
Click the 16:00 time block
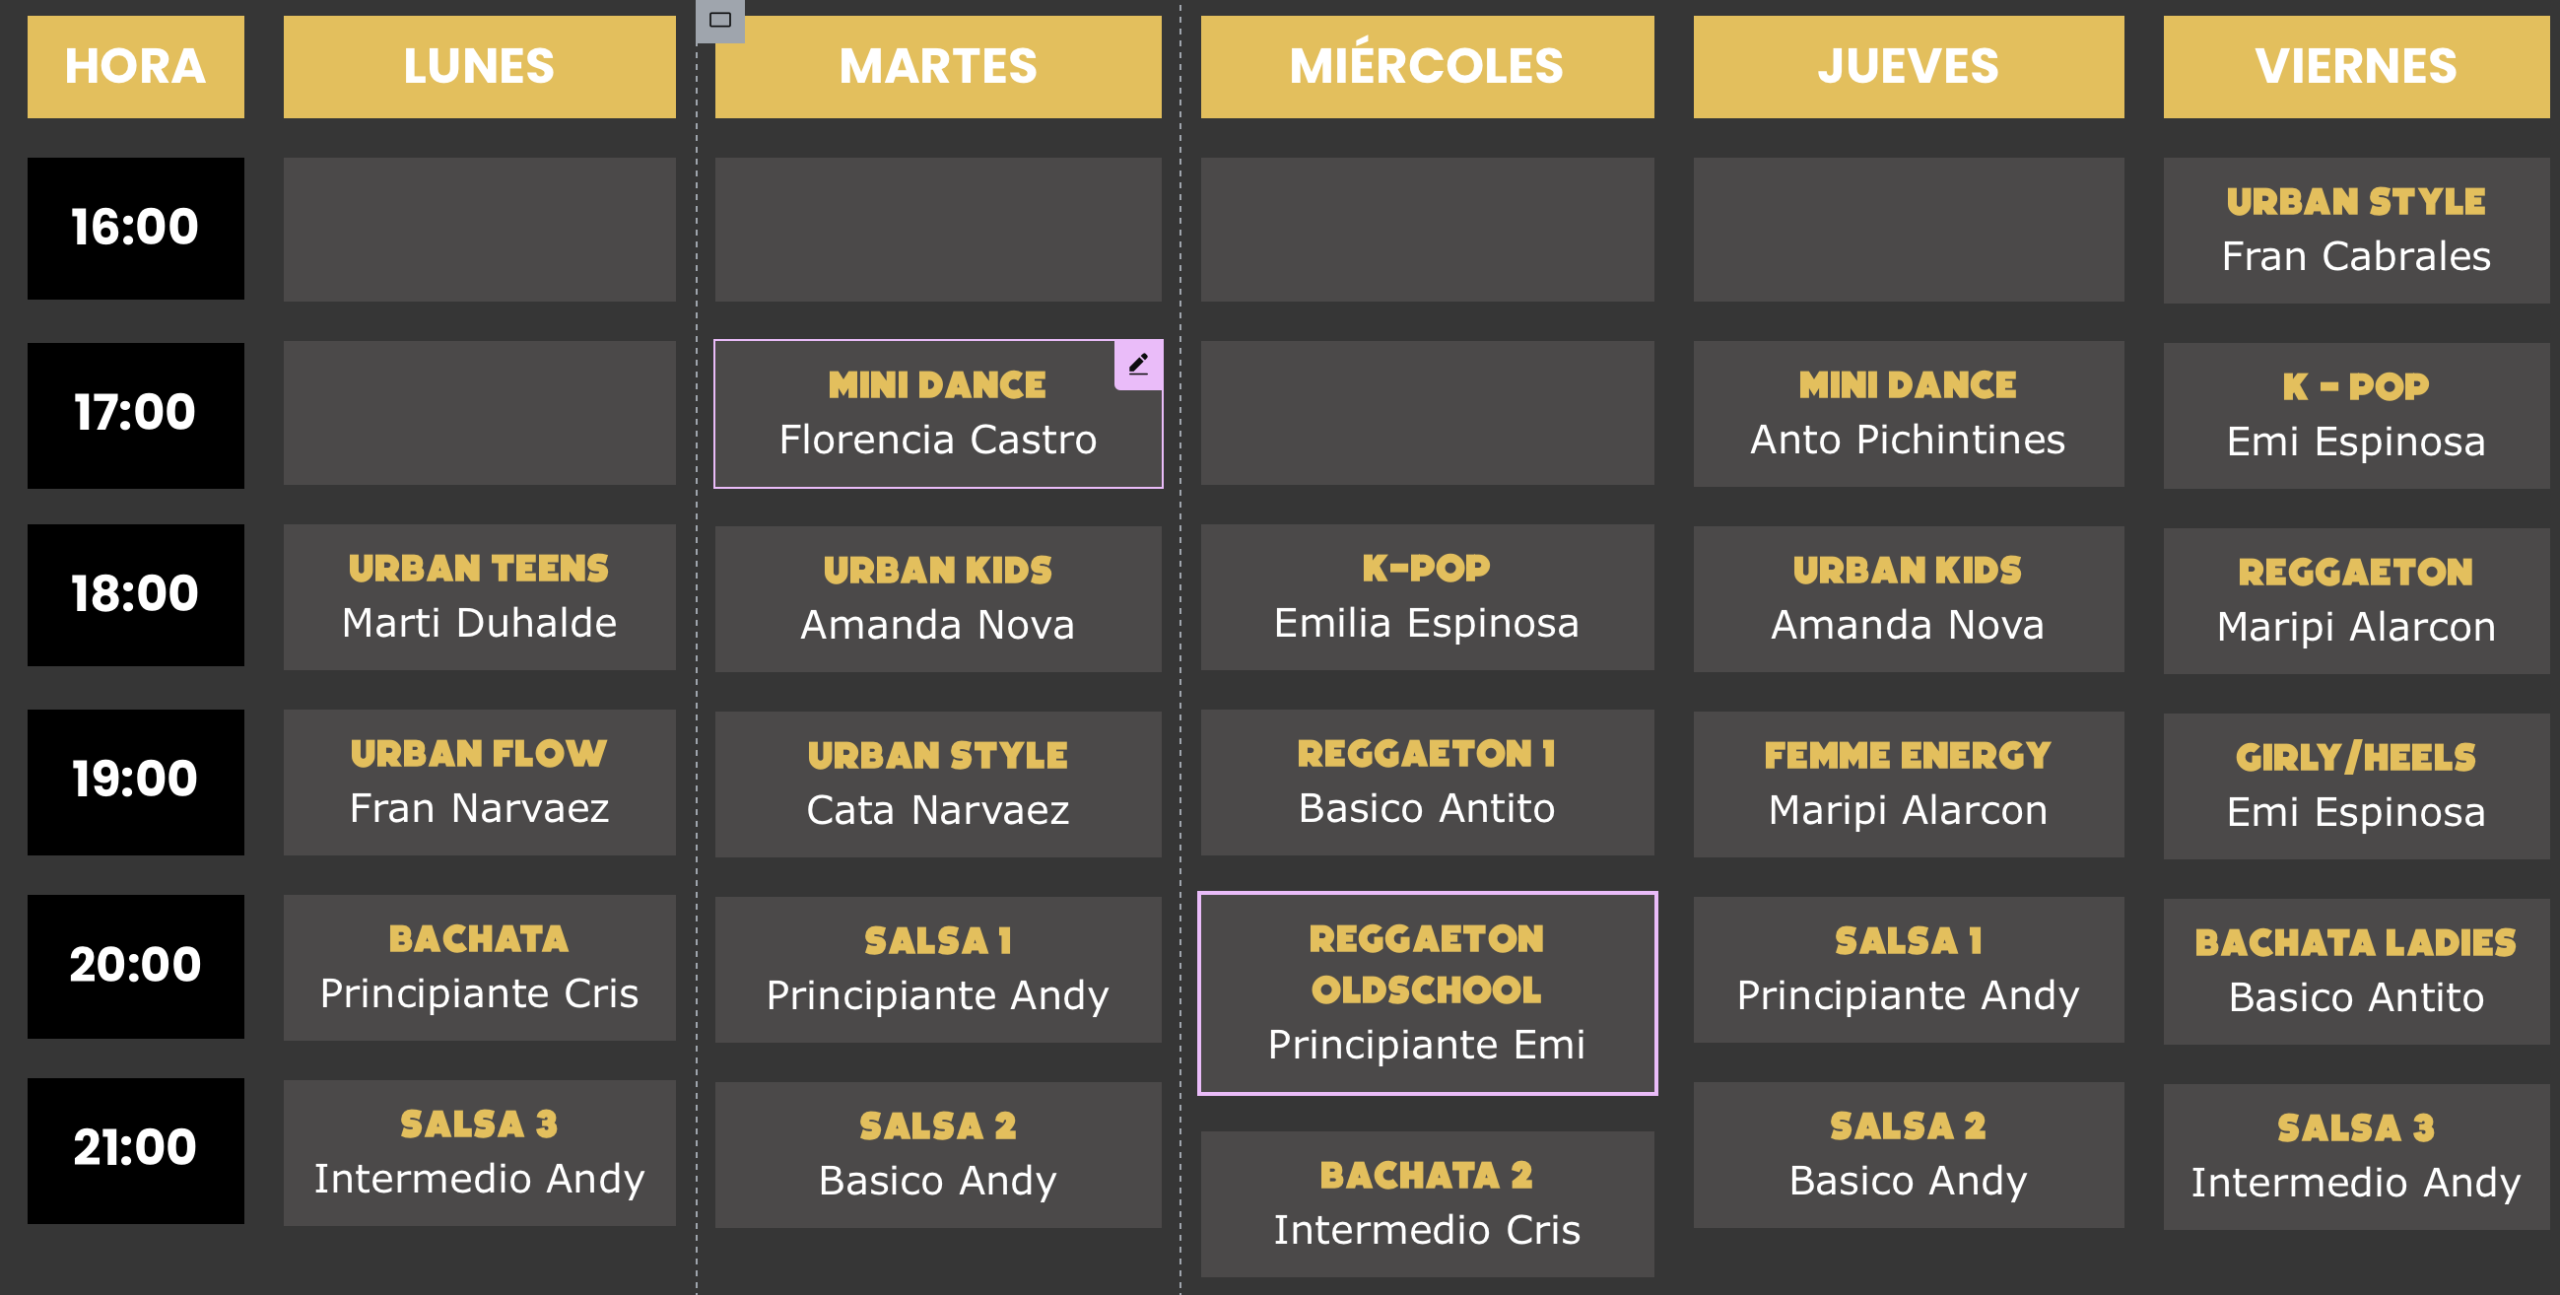(135, 228)
